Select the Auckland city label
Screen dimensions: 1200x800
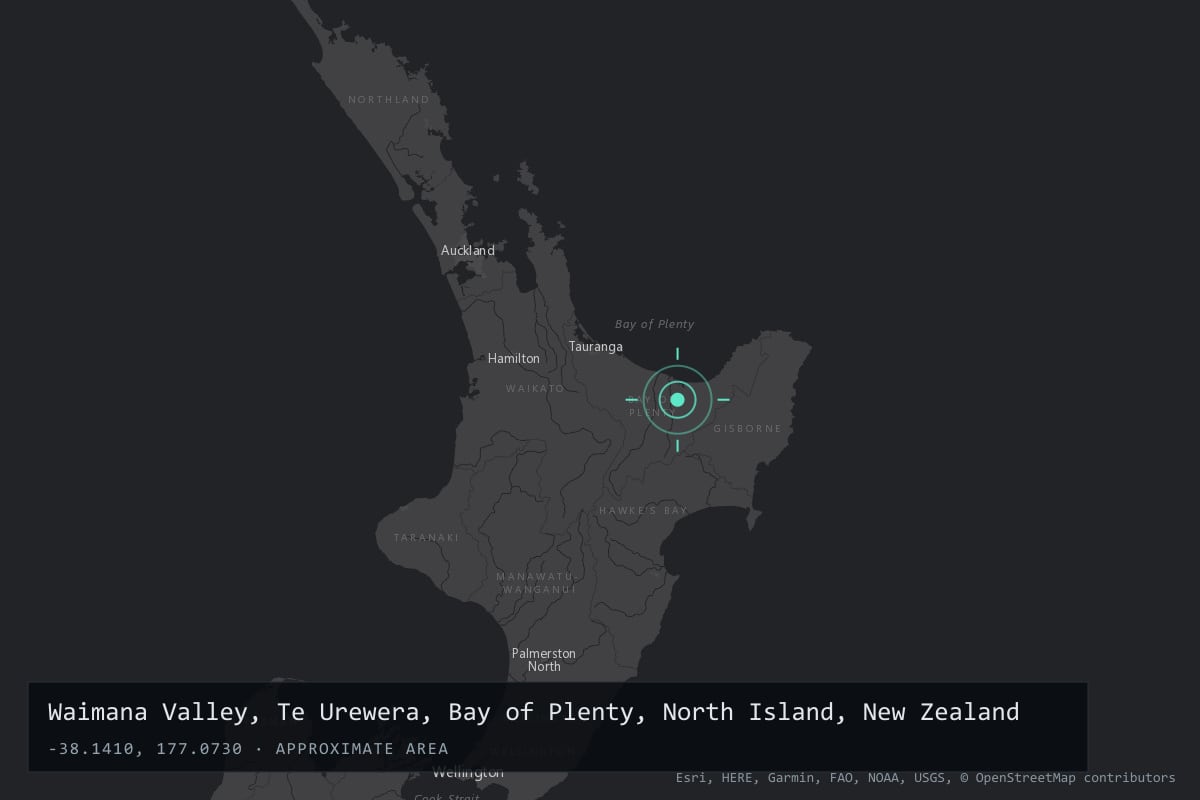(x=468, y=250)
